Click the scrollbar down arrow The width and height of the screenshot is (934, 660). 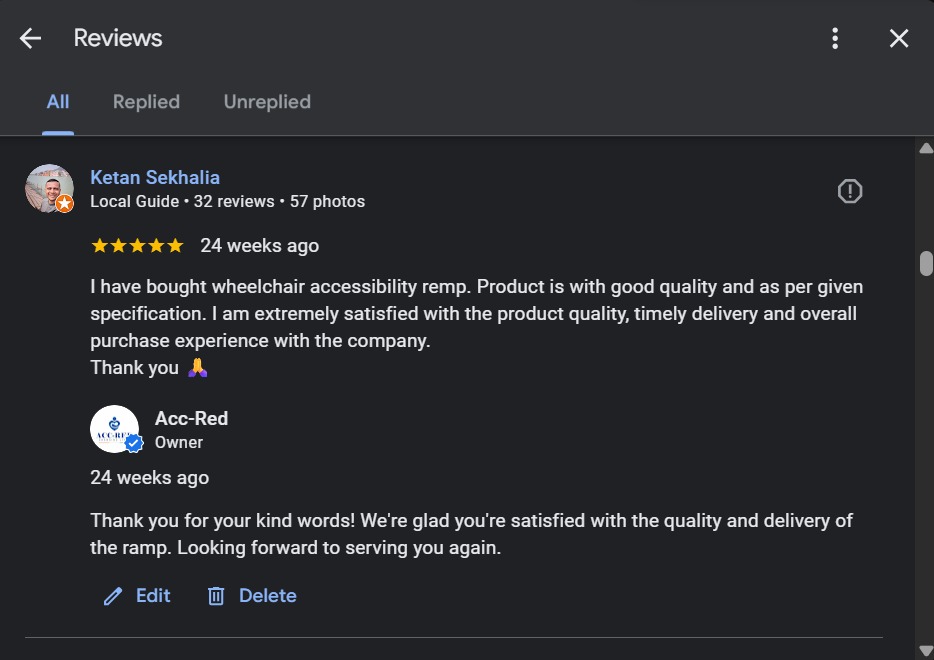(x=925, y=651)
